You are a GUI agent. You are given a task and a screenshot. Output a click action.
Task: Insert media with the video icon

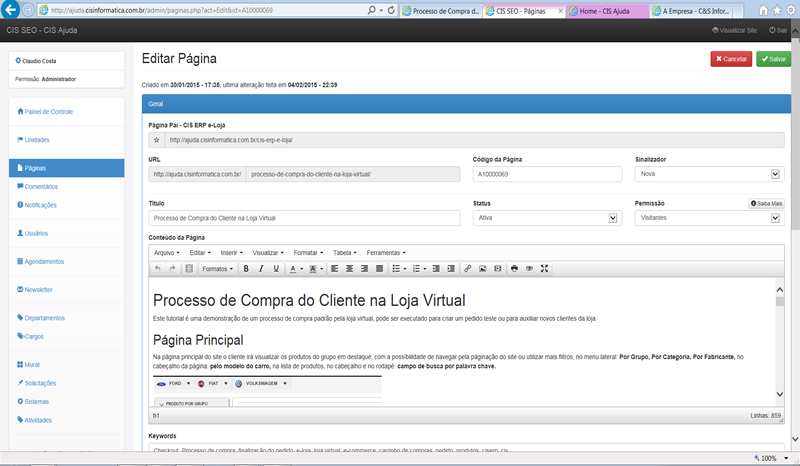click(x=497, y=268)
